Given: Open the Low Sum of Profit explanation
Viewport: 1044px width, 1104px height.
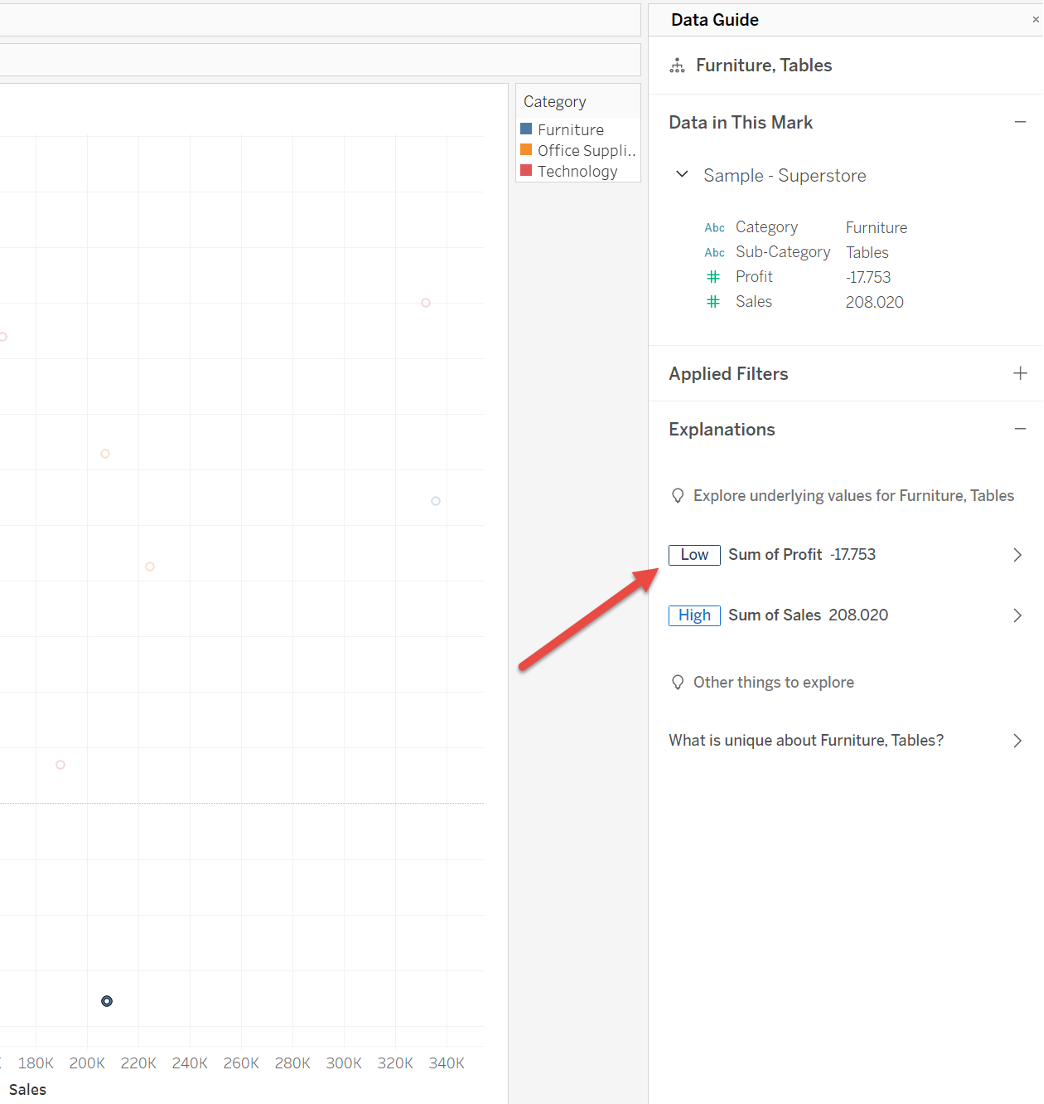Looking at the screenshot, I should tap(775, 555).
